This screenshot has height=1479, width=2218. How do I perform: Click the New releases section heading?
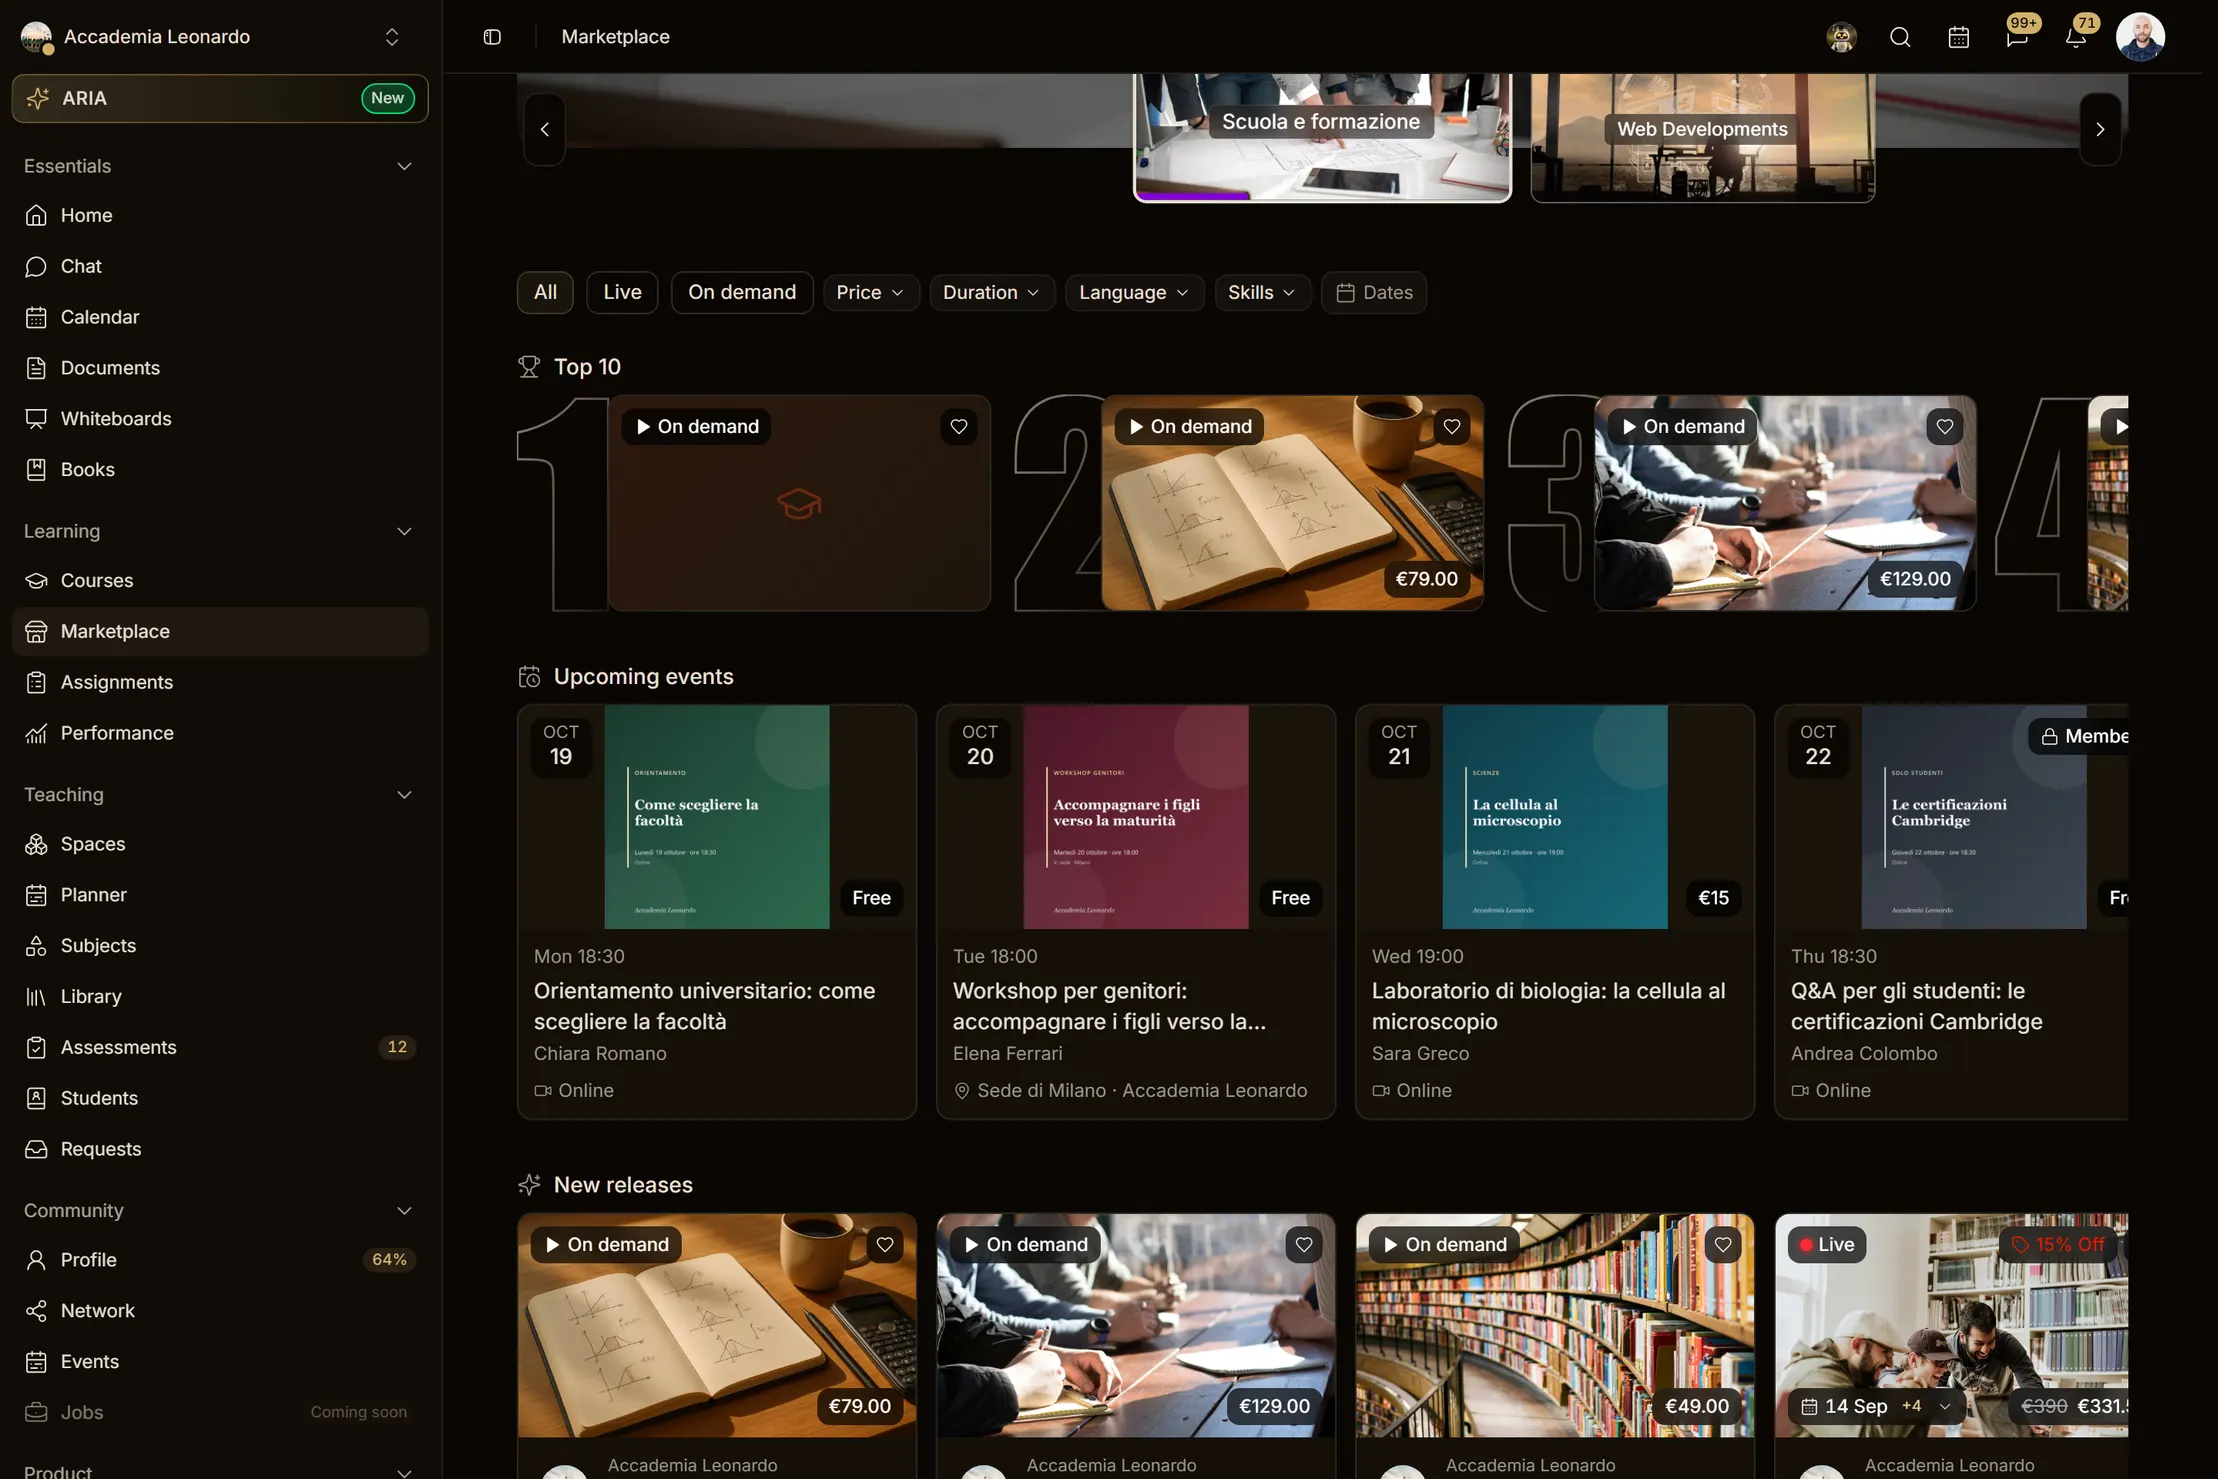tap(623, 1185)
